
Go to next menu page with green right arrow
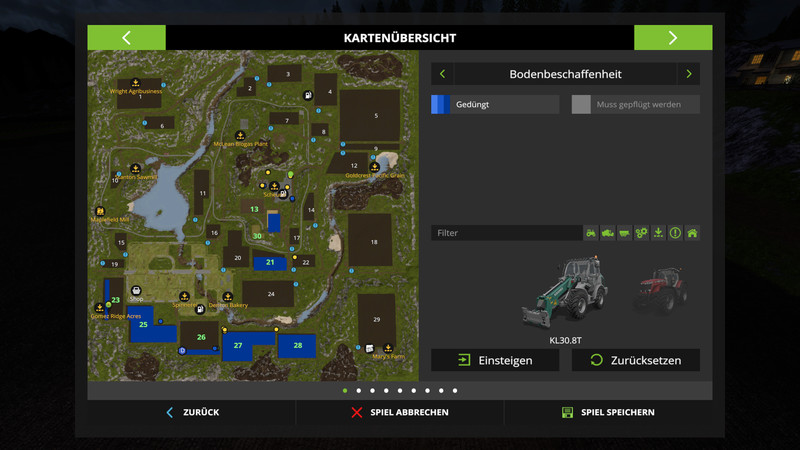pyautogui.click(x=673, y=38)
